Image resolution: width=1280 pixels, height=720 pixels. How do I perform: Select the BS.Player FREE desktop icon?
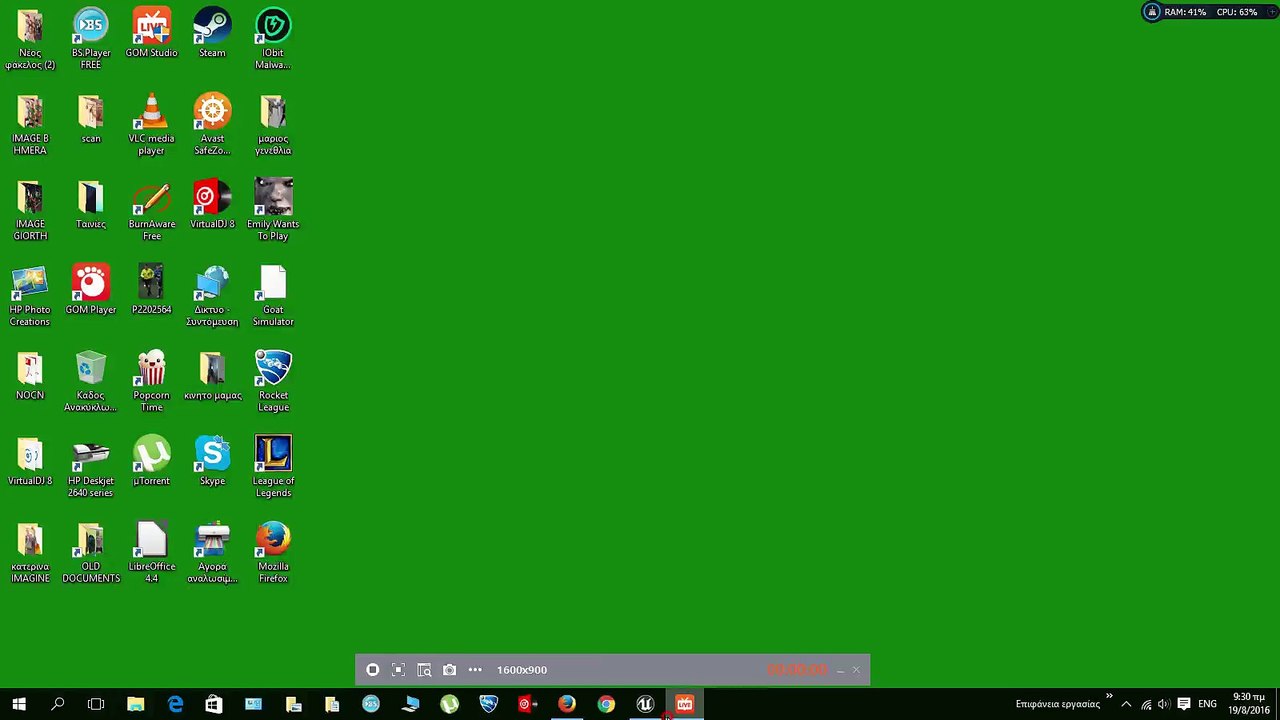pyautogui.click(x=91, y=39)
